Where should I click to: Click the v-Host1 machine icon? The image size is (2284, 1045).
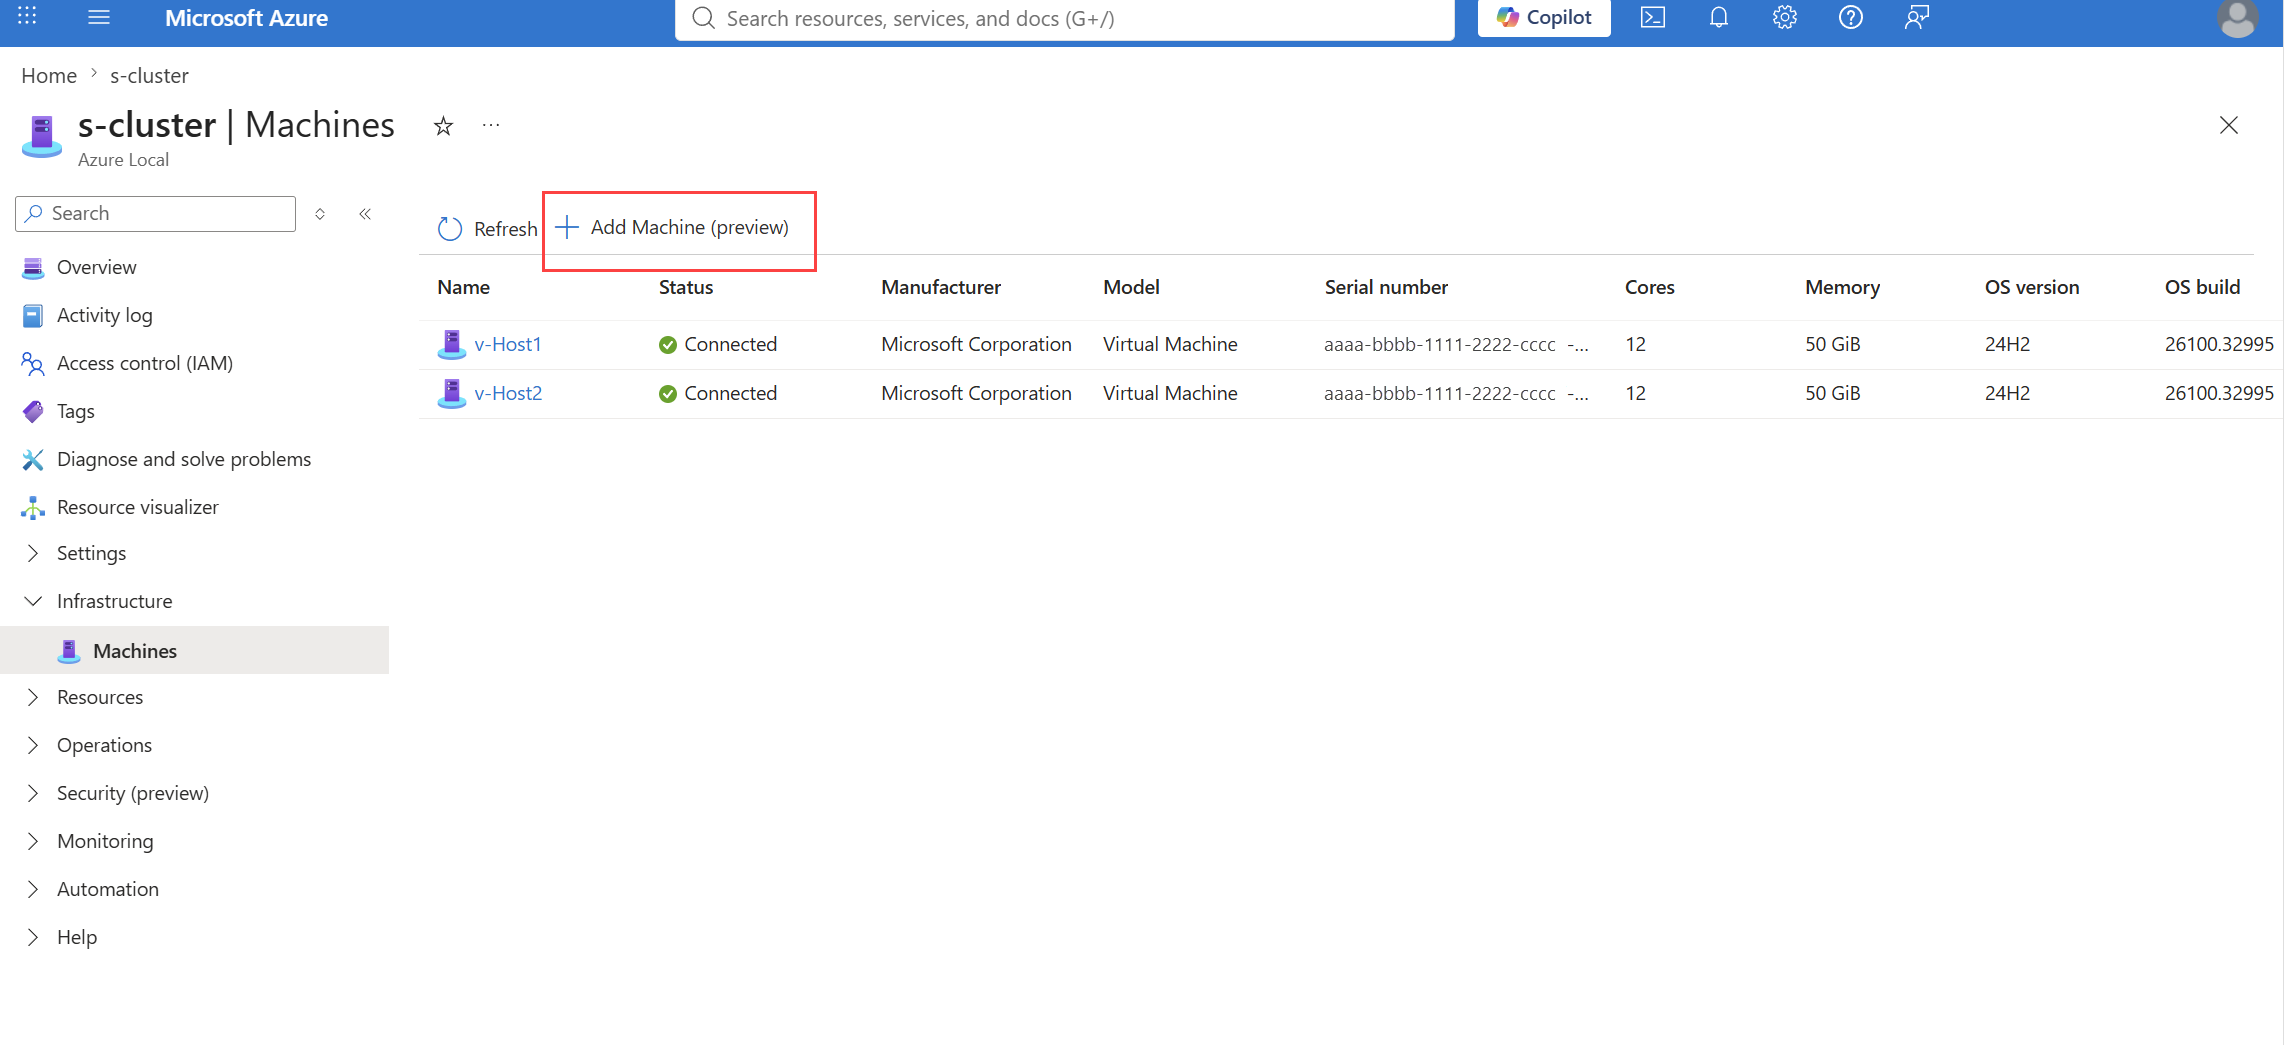click(x=452, y=344)
